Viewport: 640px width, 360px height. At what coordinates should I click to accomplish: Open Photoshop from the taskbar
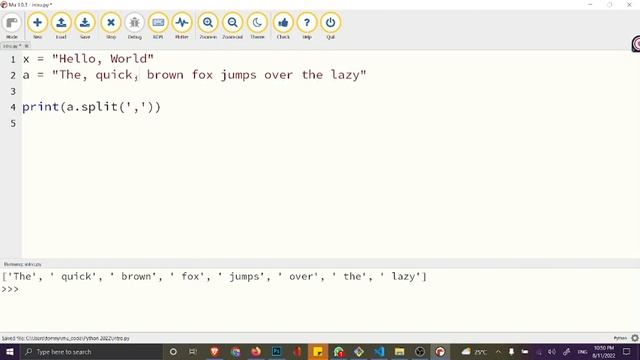(276, 352)
